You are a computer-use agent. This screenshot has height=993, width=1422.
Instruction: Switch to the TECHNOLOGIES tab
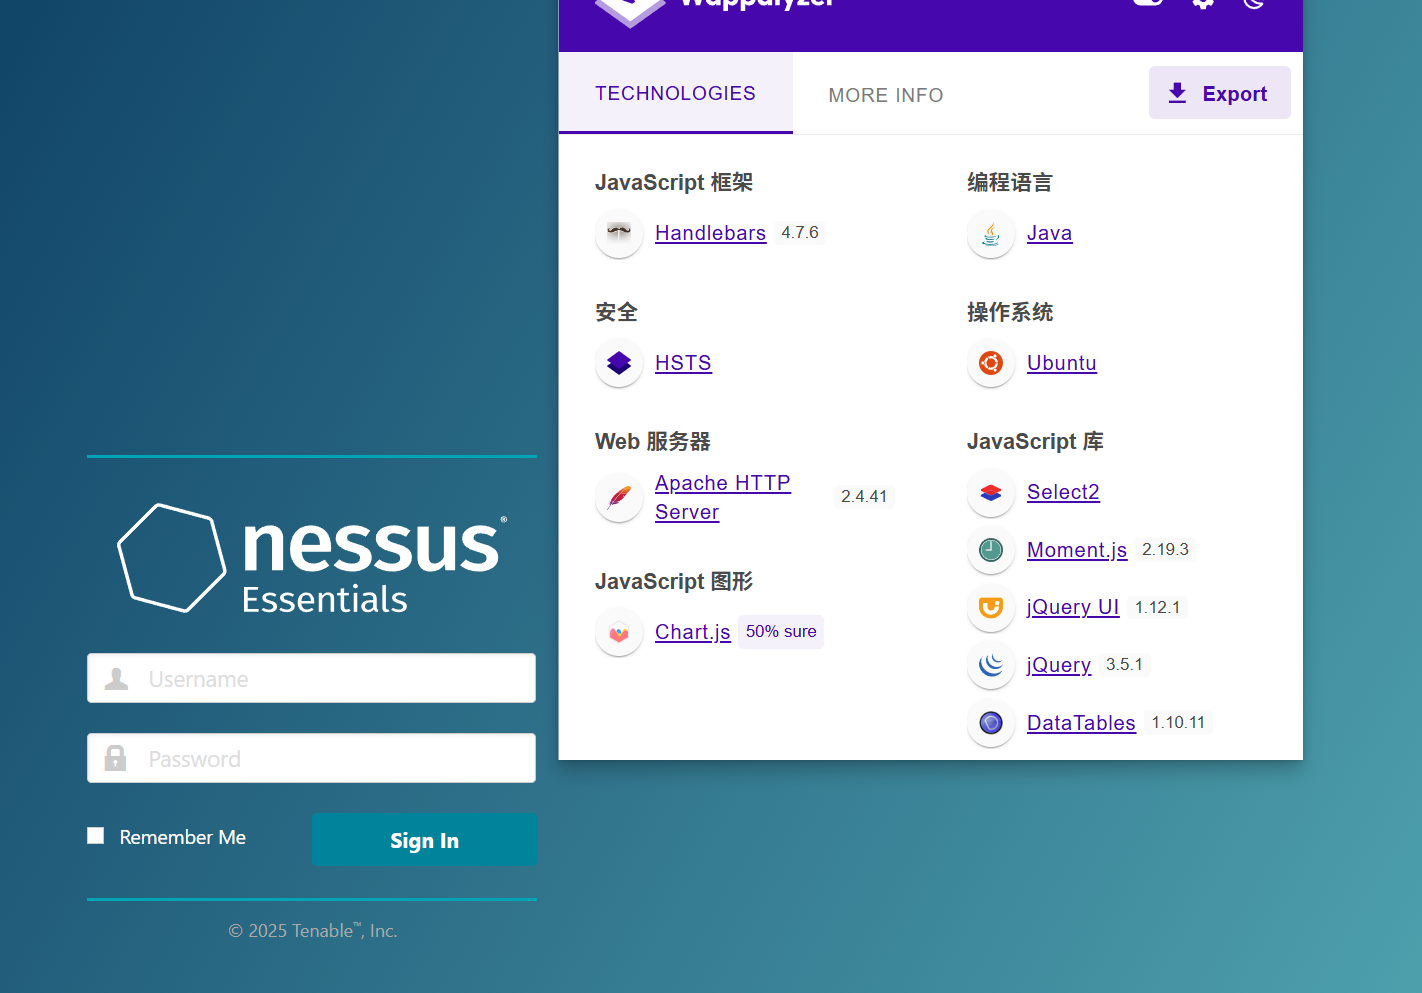676,93
